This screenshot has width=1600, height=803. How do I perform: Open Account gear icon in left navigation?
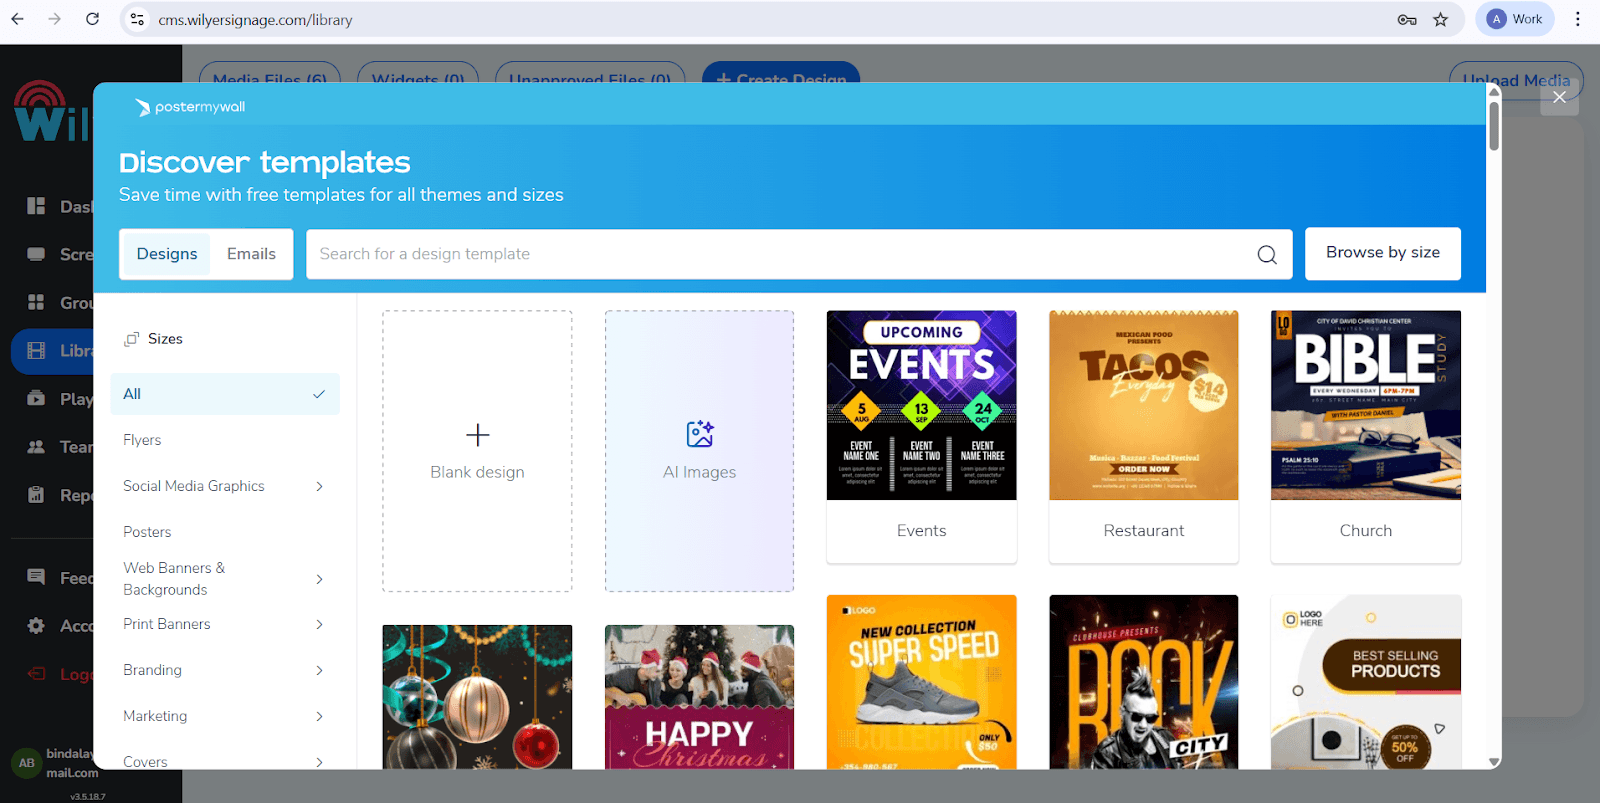click(x=36, y=625)
